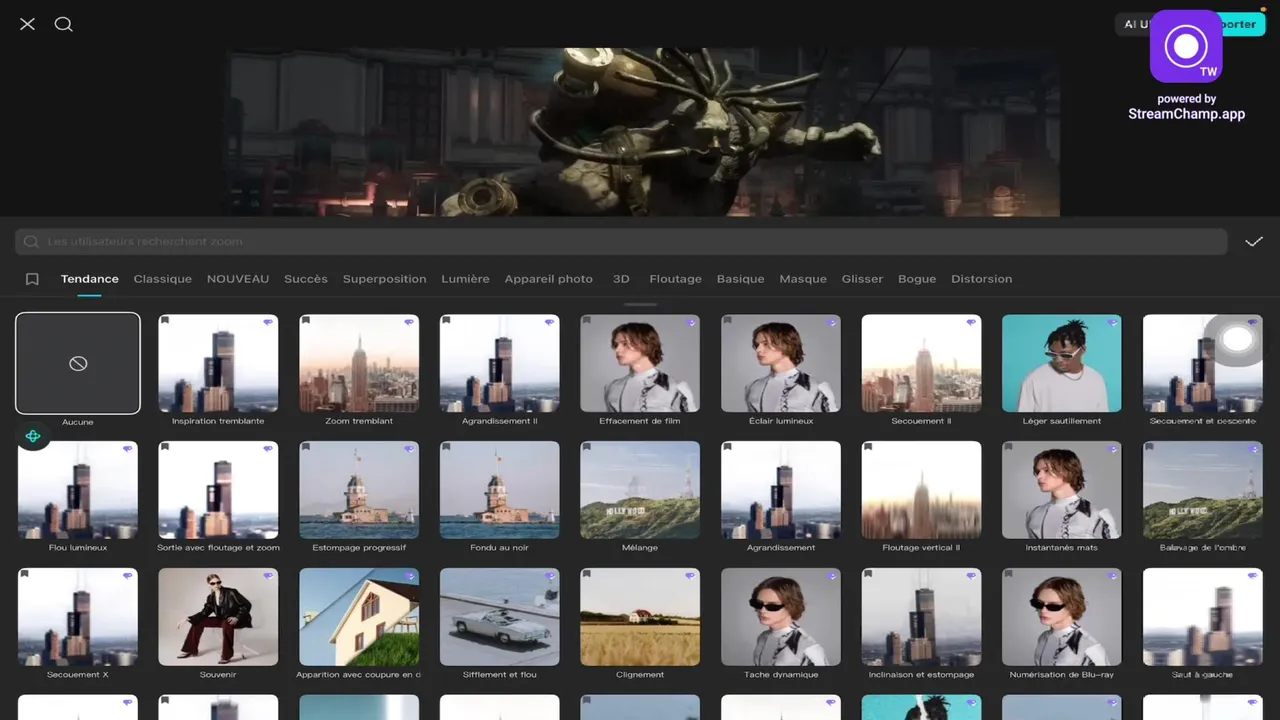Click the panel drag handle bar
The height and width of the screenshot is (720, 1280).
pyautogui.click(x=640, y=304)
